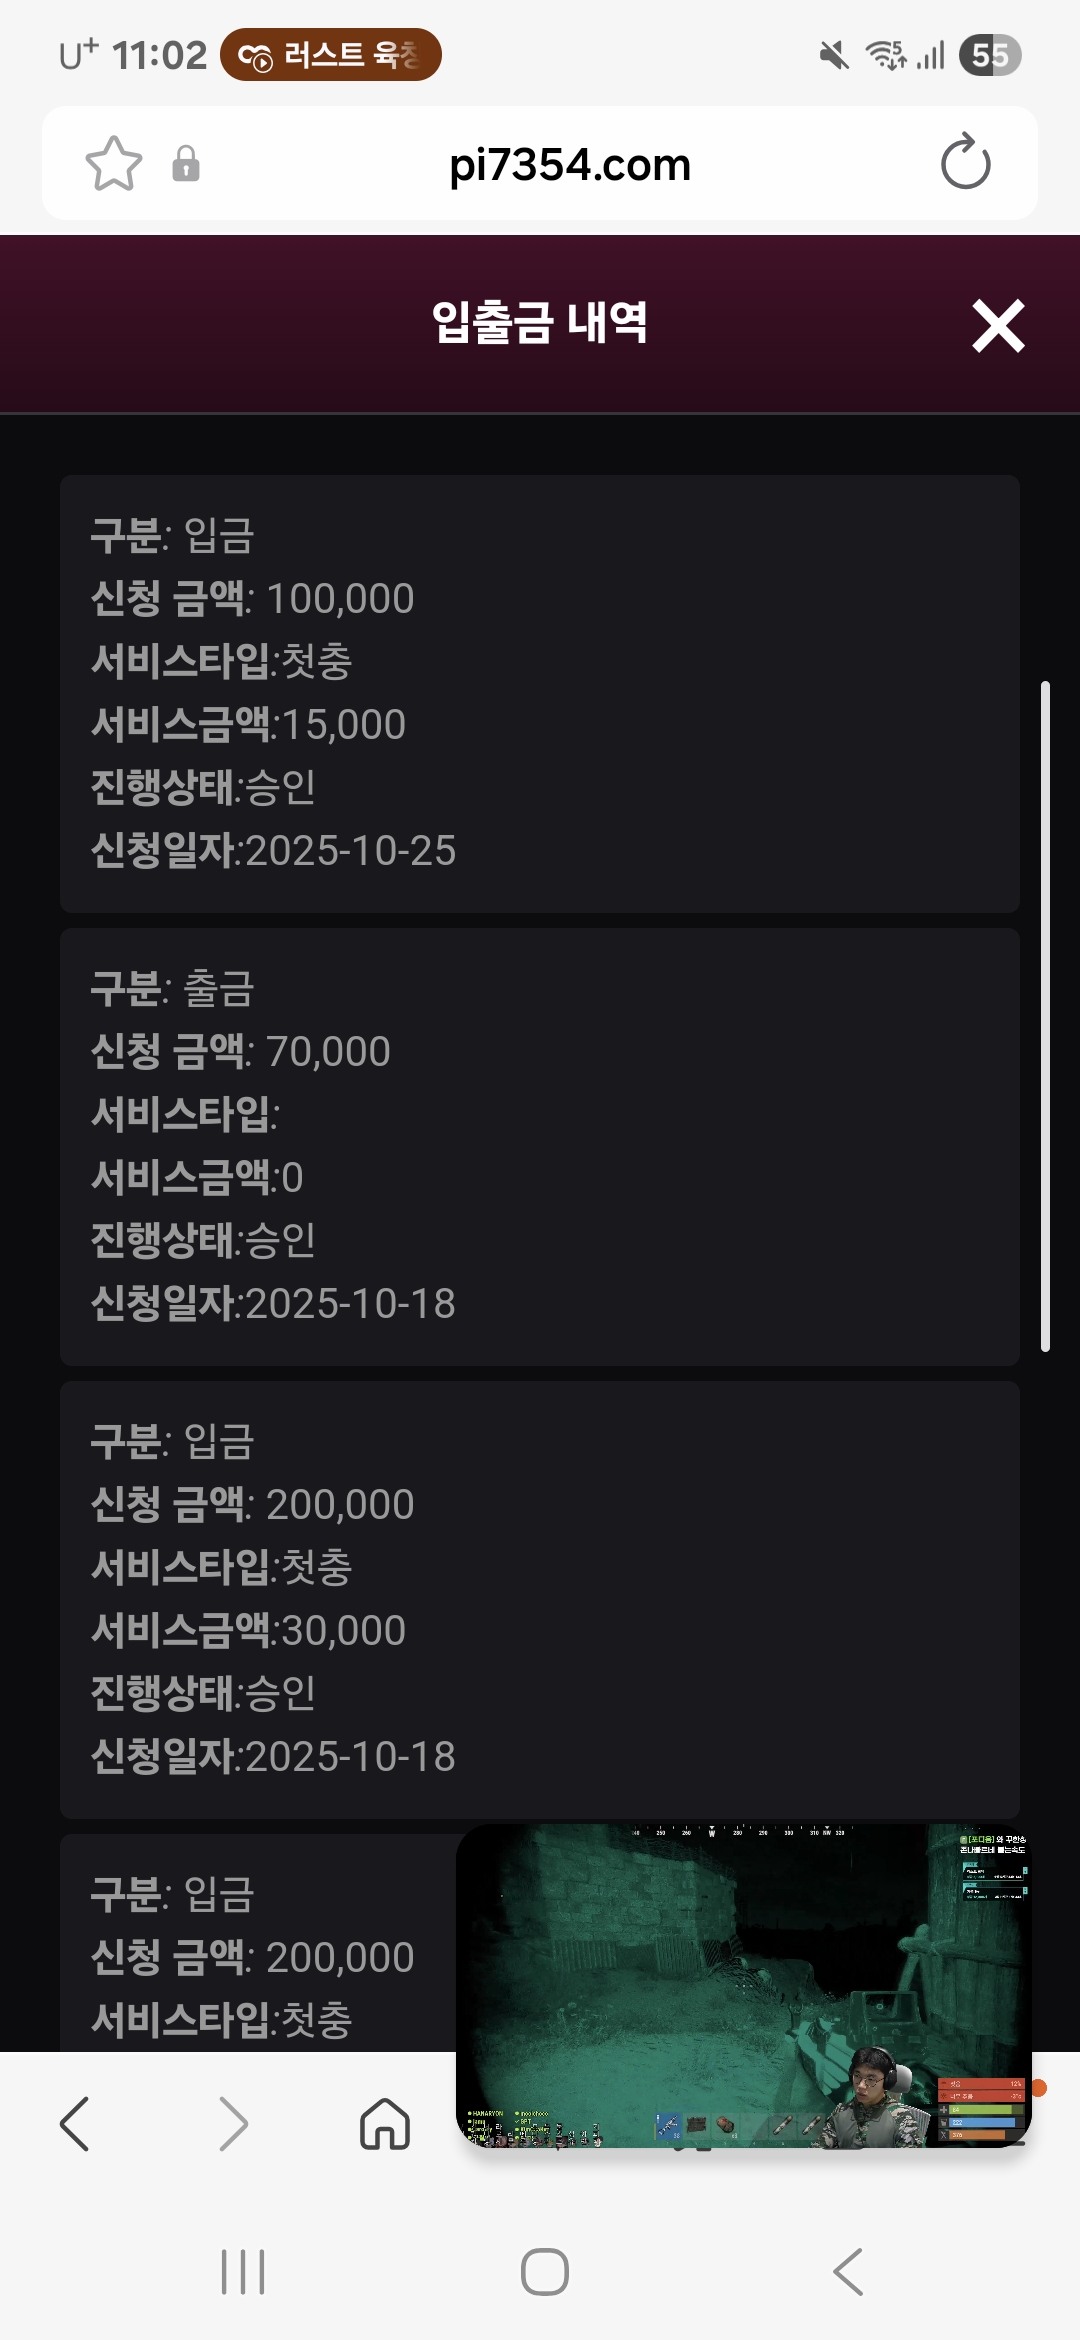Screen dimensions: 1080x2340
Task: Tap the muted sound status icon
Action: click(x=833, y=55)
